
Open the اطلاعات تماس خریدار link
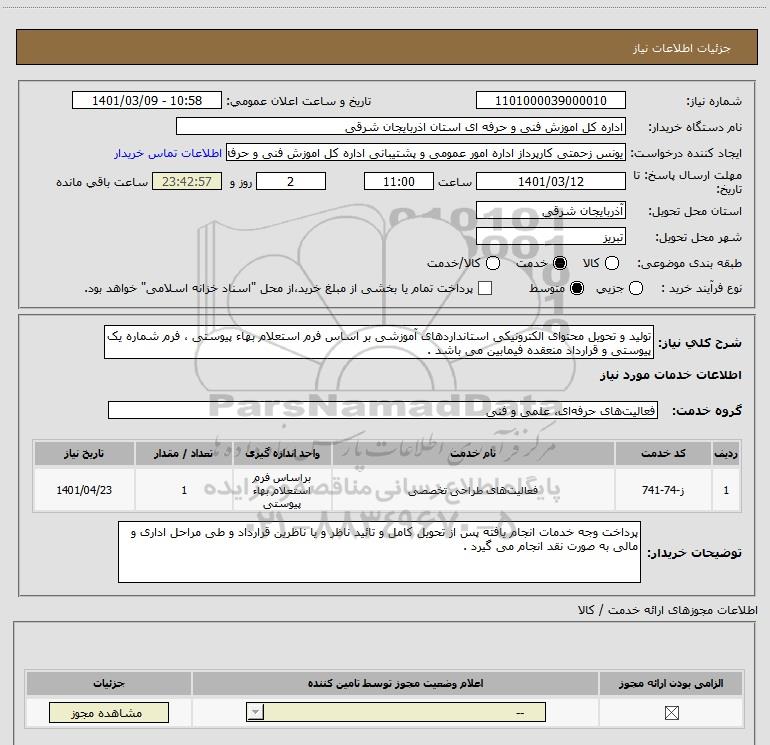pos(168,153)
